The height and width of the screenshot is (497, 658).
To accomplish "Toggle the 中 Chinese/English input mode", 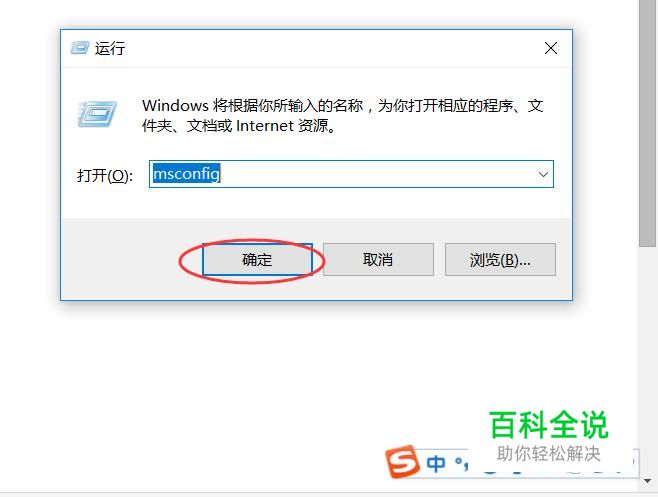I will click(436, 464).
